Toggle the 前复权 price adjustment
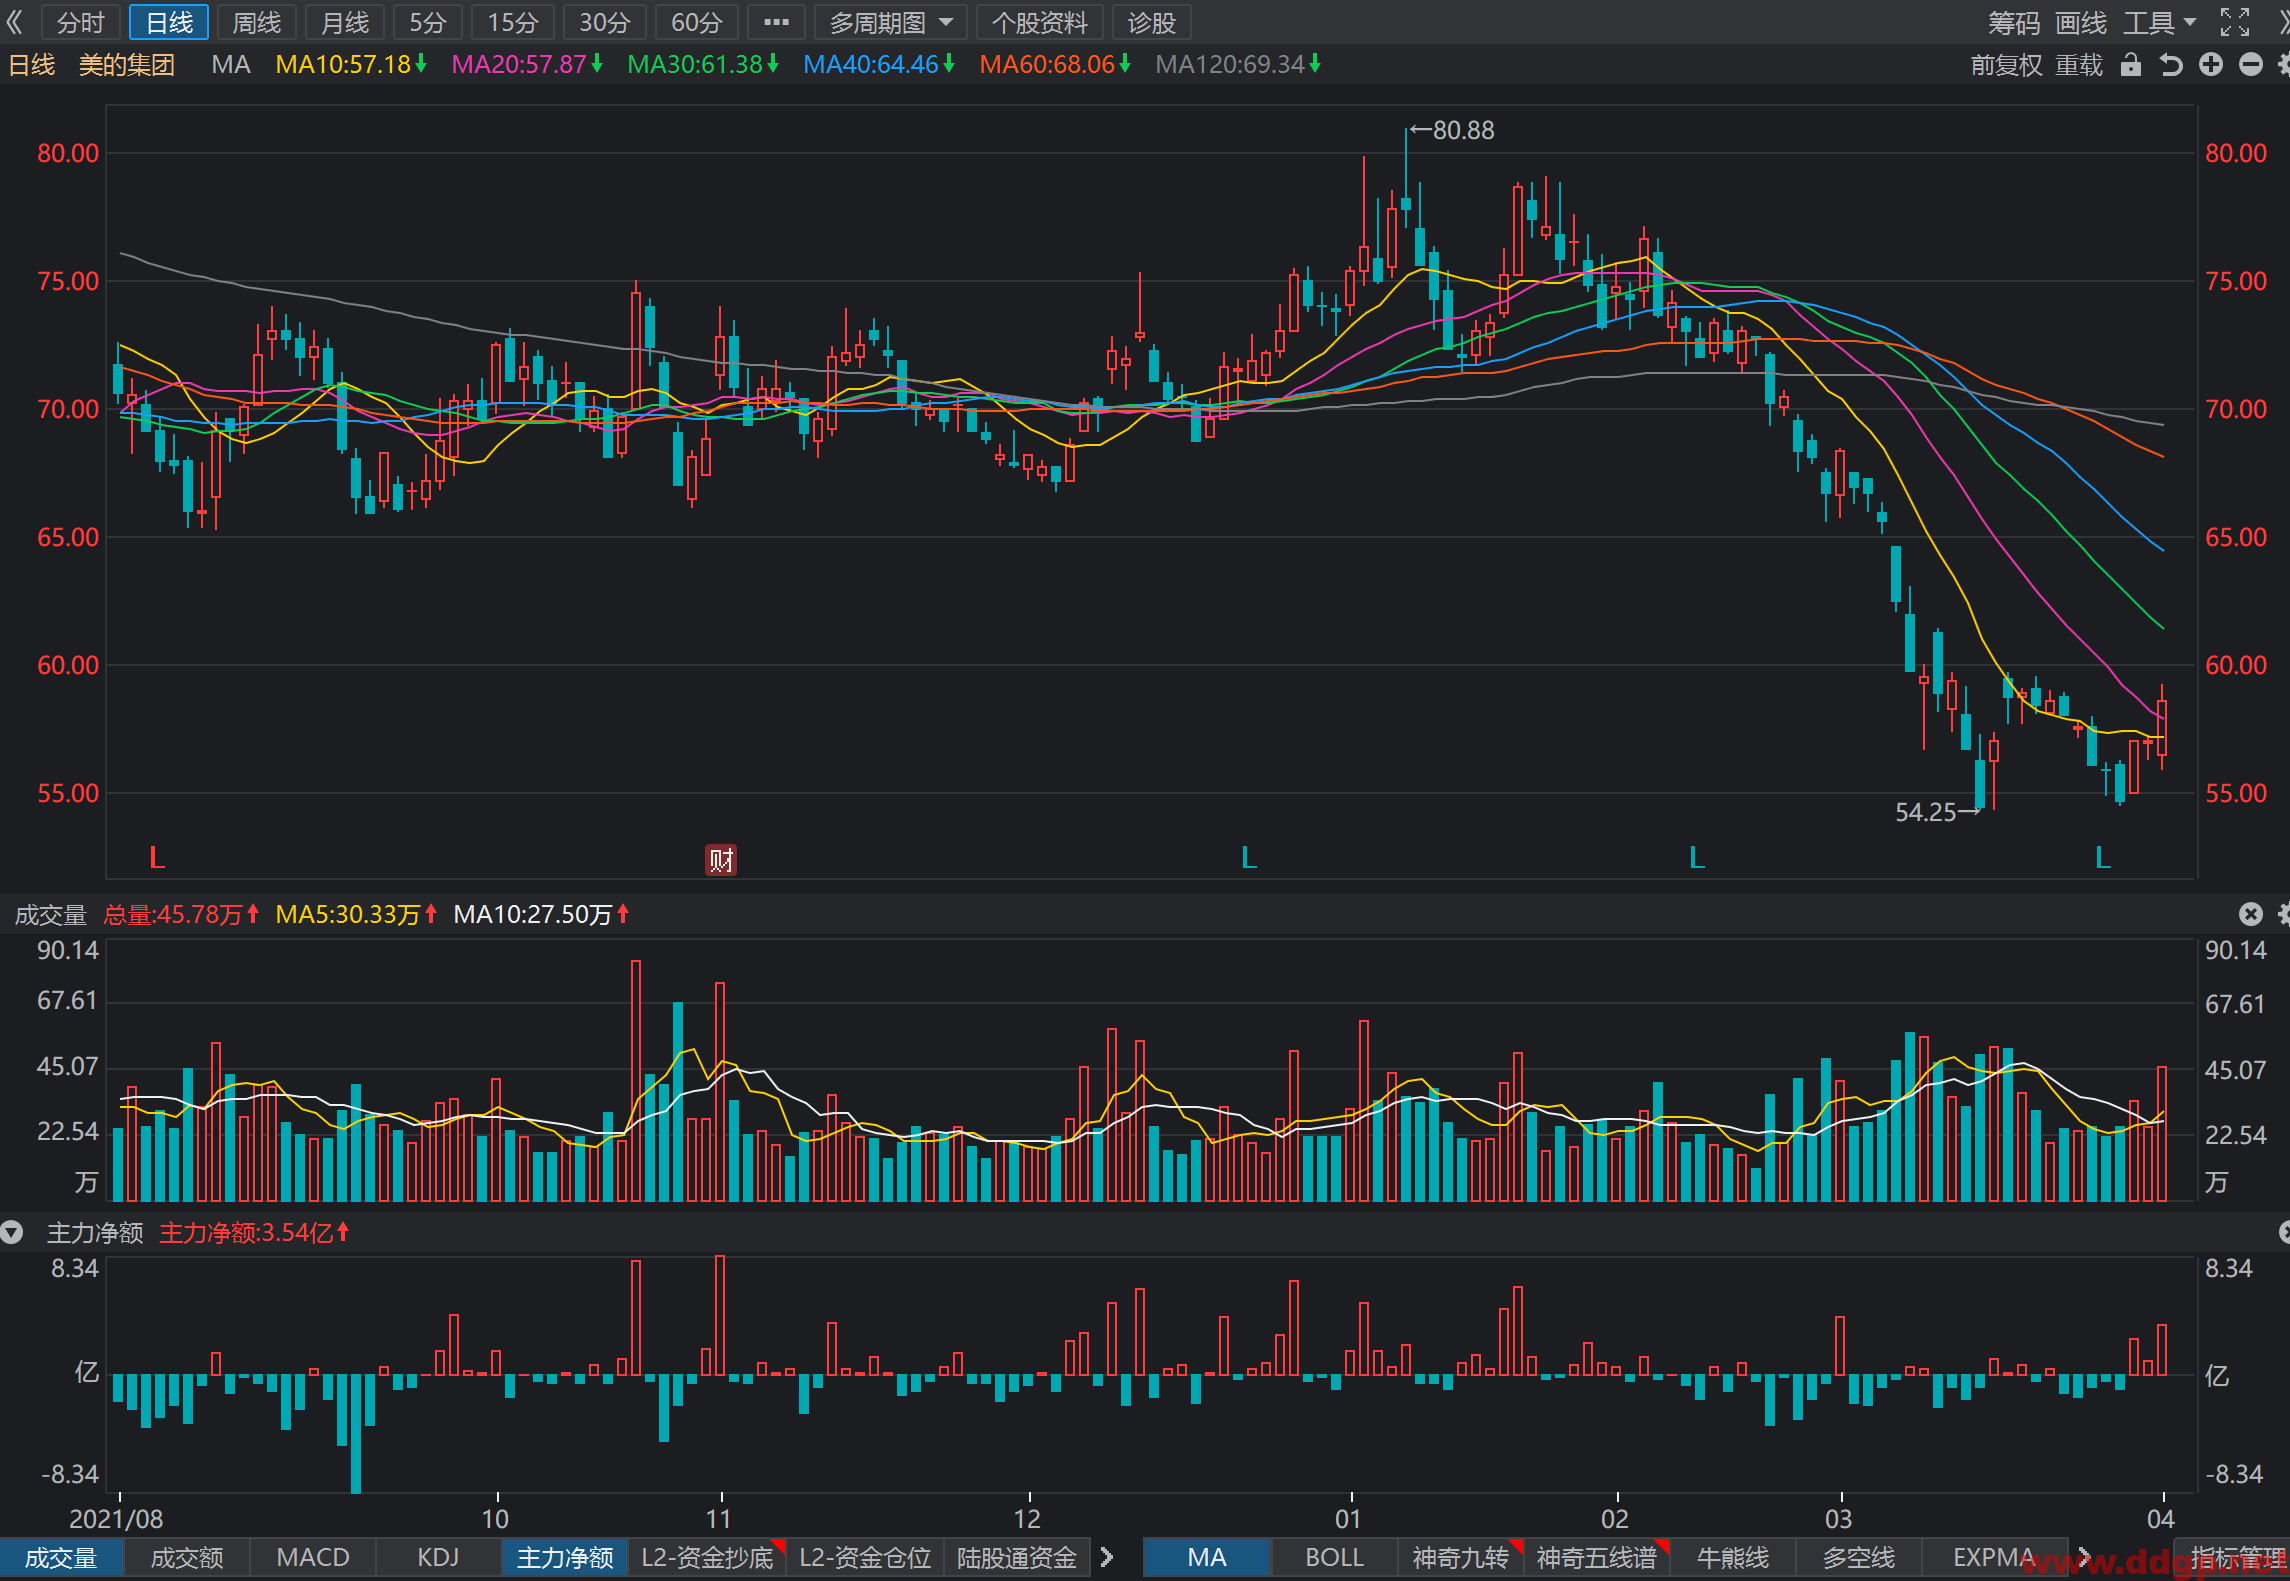The width and height of the screenshot is (2290, 1581). click(x=2006, y=65)
